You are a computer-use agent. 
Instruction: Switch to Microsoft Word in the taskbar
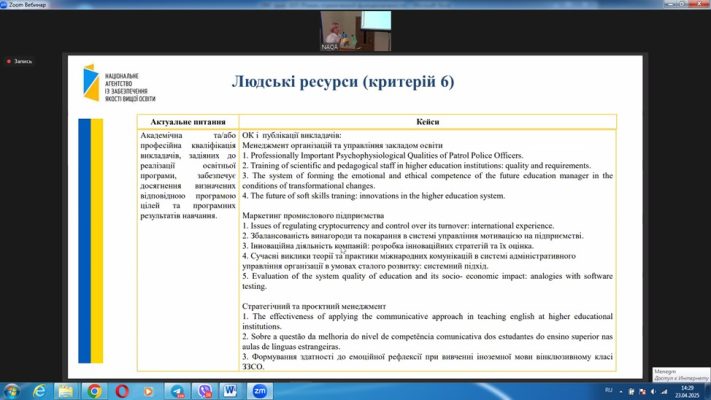(230, 391)
